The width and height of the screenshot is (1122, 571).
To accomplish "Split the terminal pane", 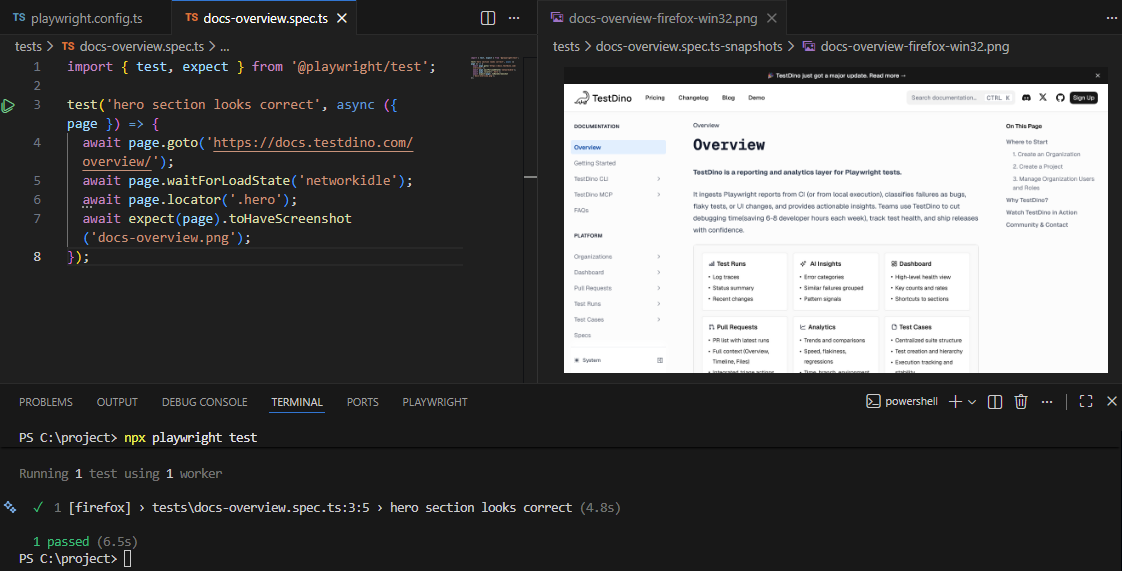I will (x=995, y=401).
